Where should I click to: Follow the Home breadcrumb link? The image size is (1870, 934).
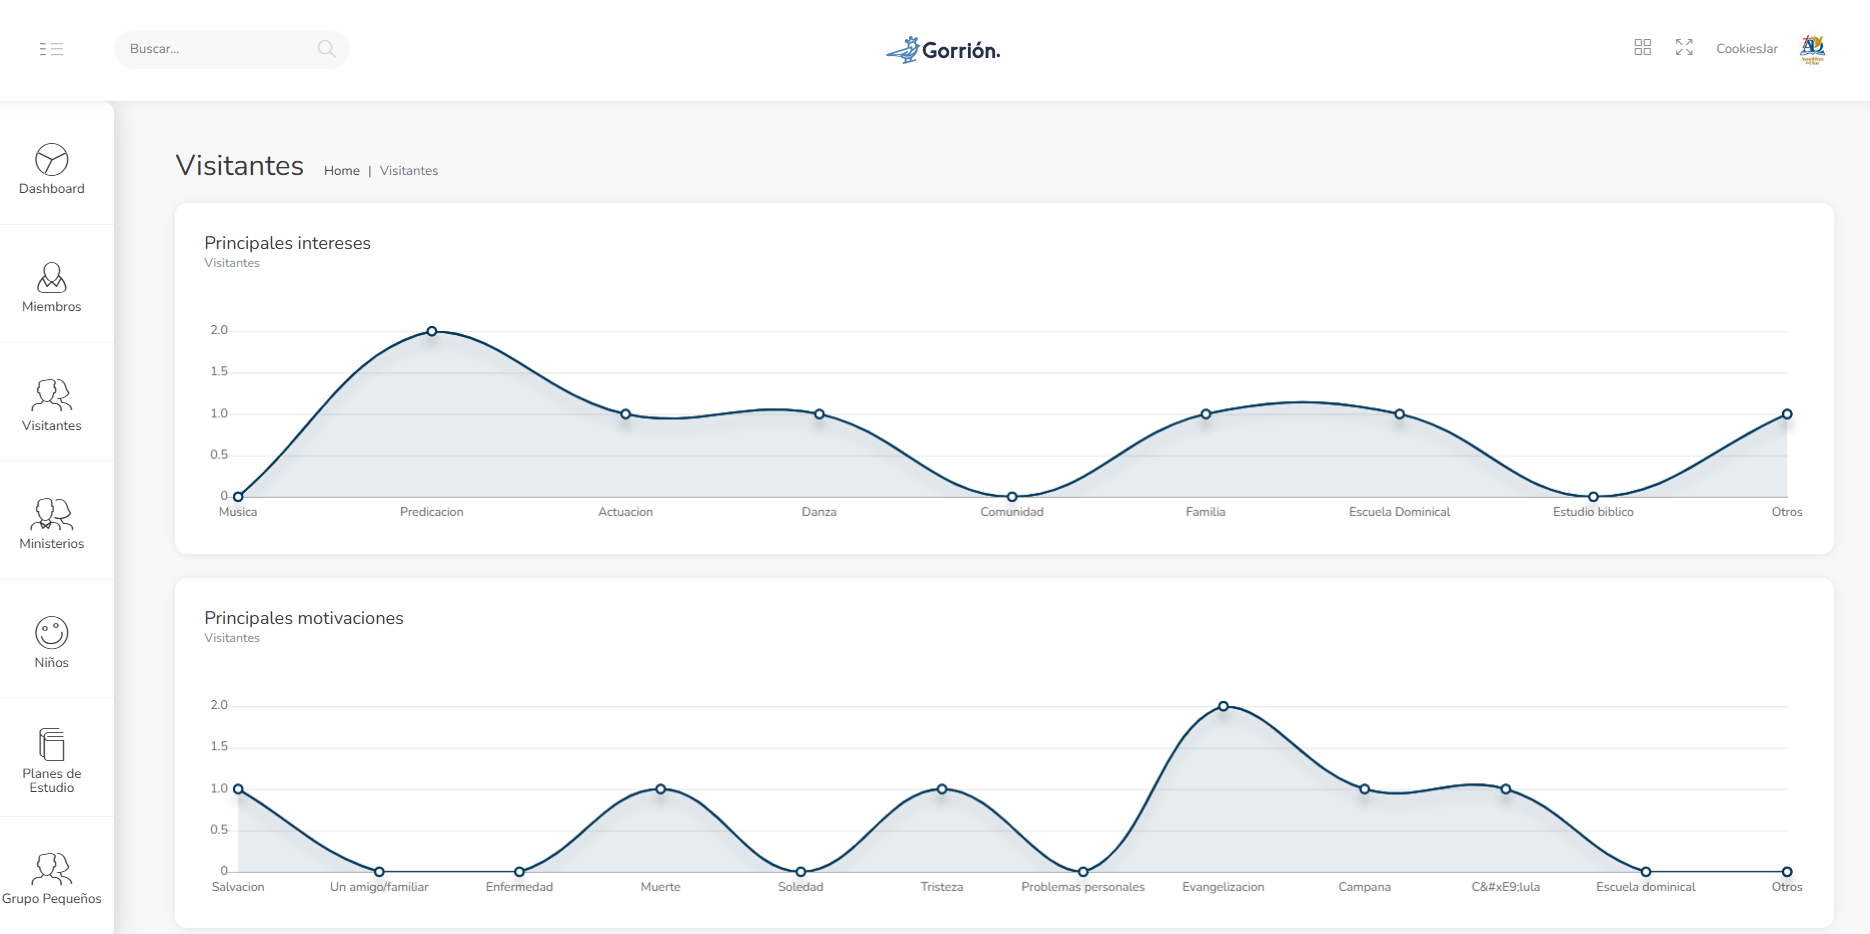tap(341, 171)
